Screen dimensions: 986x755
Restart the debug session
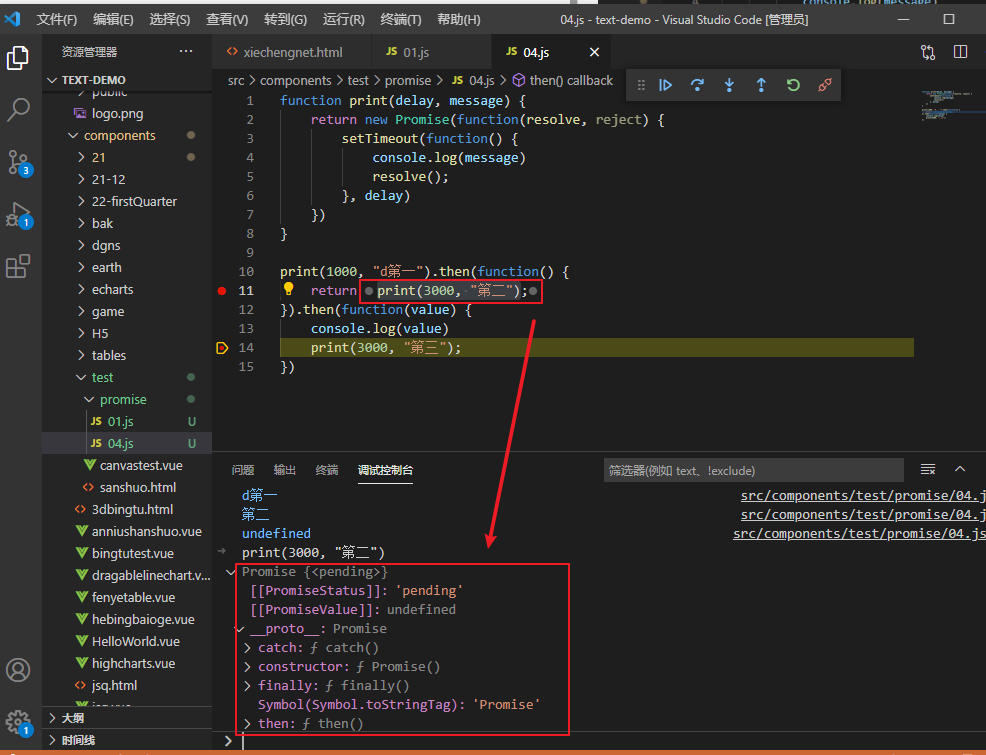point(793,85)
